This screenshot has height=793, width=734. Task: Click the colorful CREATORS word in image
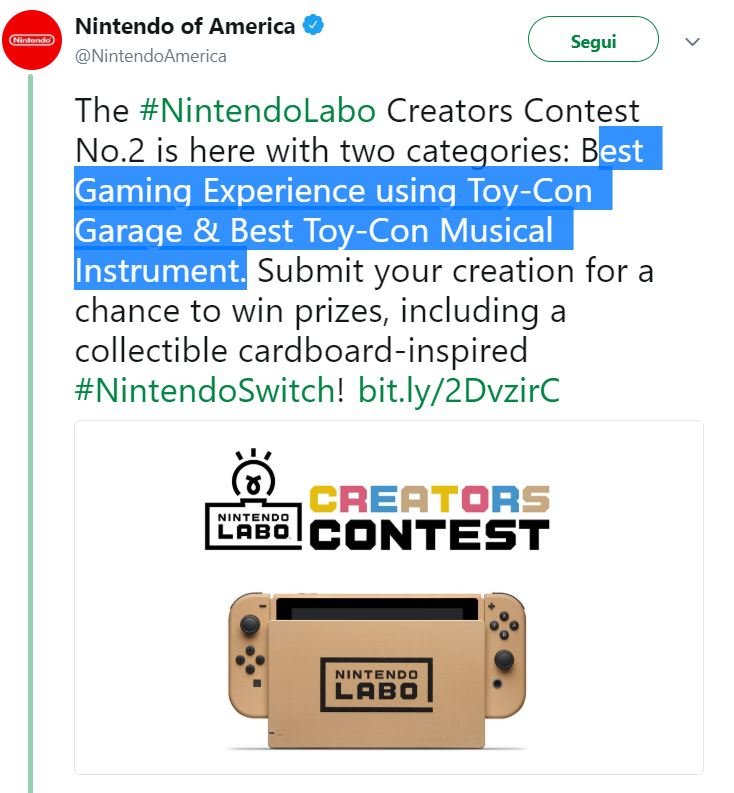pos(430,499)
